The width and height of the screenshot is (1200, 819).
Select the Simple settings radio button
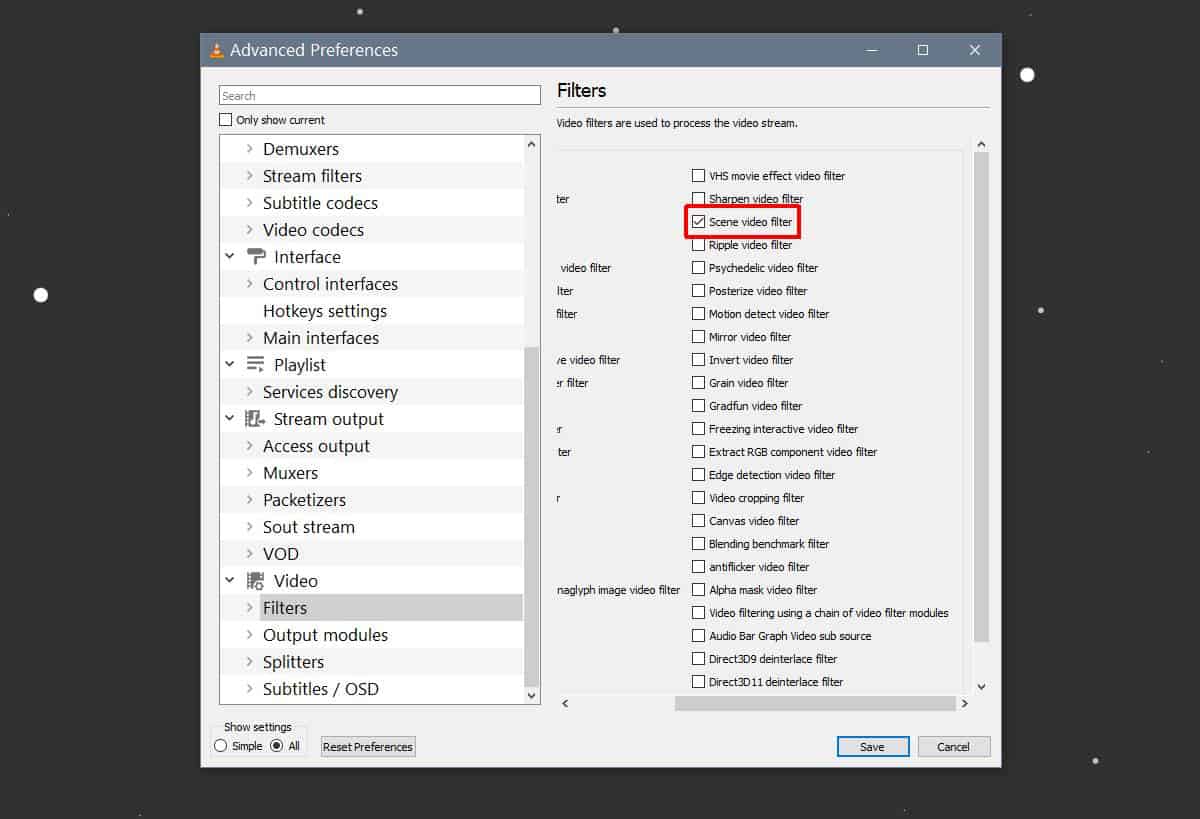click(x=218, y=745)
